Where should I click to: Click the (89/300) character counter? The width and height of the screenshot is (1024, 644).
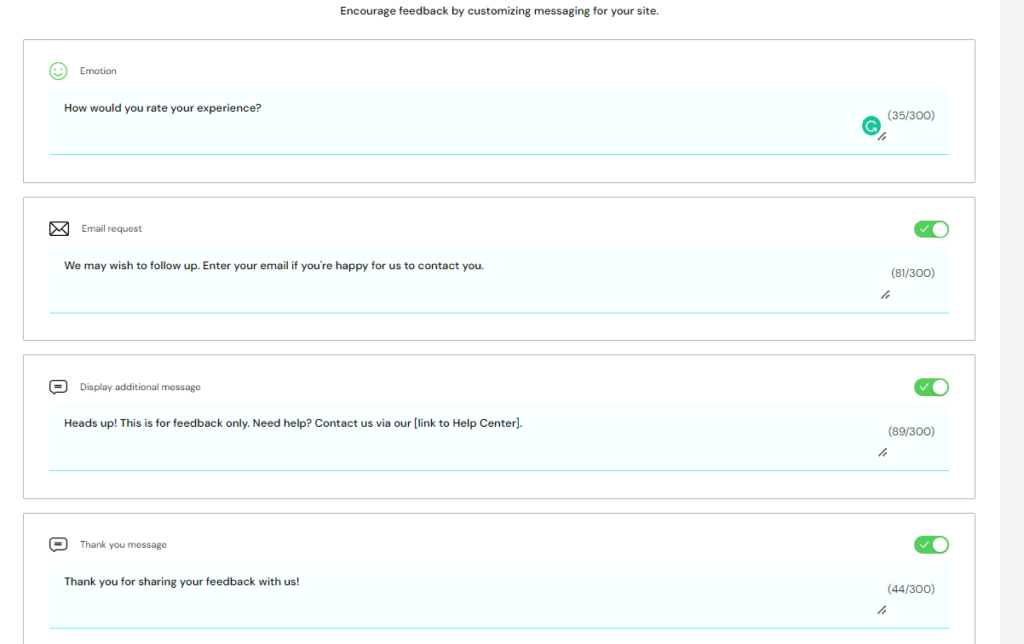pyautogui.click(x=911, y=431)
